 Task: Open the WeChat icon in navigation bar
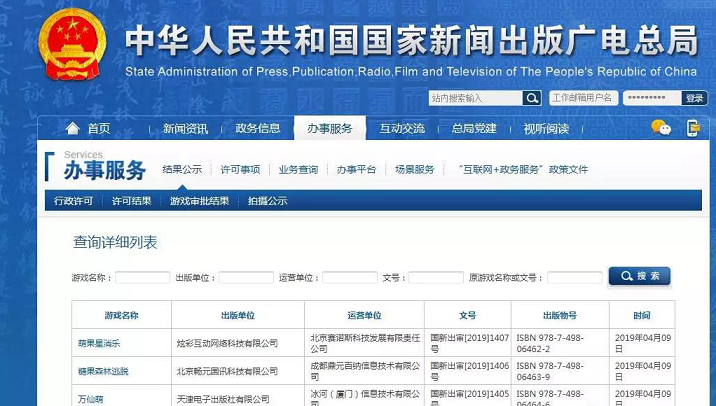tap(660, 128)
